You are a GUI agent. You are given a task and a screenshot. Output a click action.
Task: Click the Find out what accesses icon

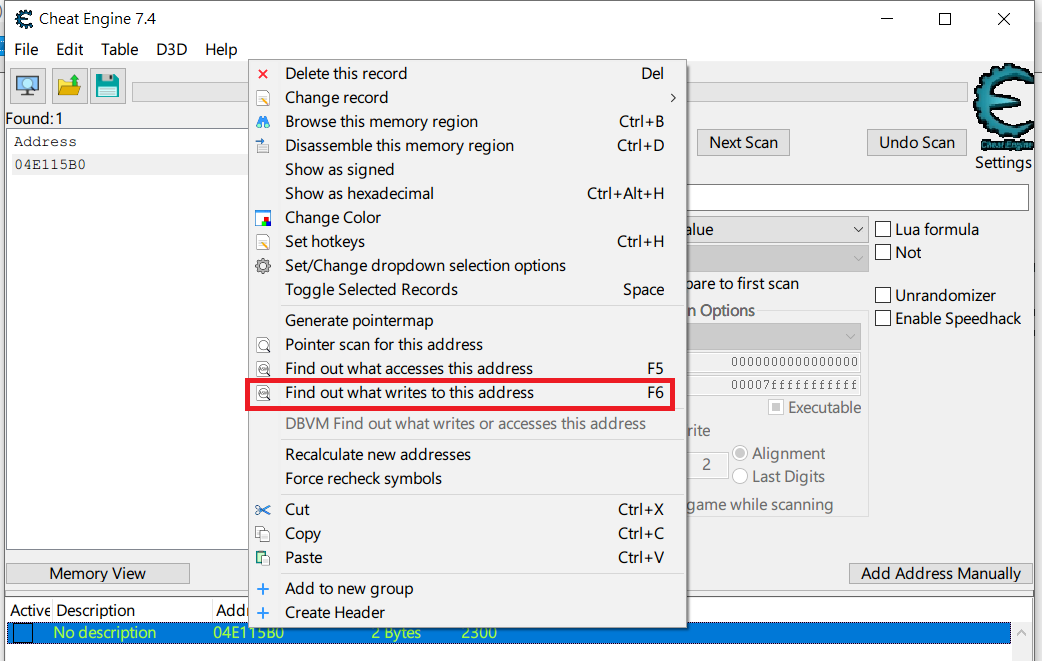click(263, 369)
